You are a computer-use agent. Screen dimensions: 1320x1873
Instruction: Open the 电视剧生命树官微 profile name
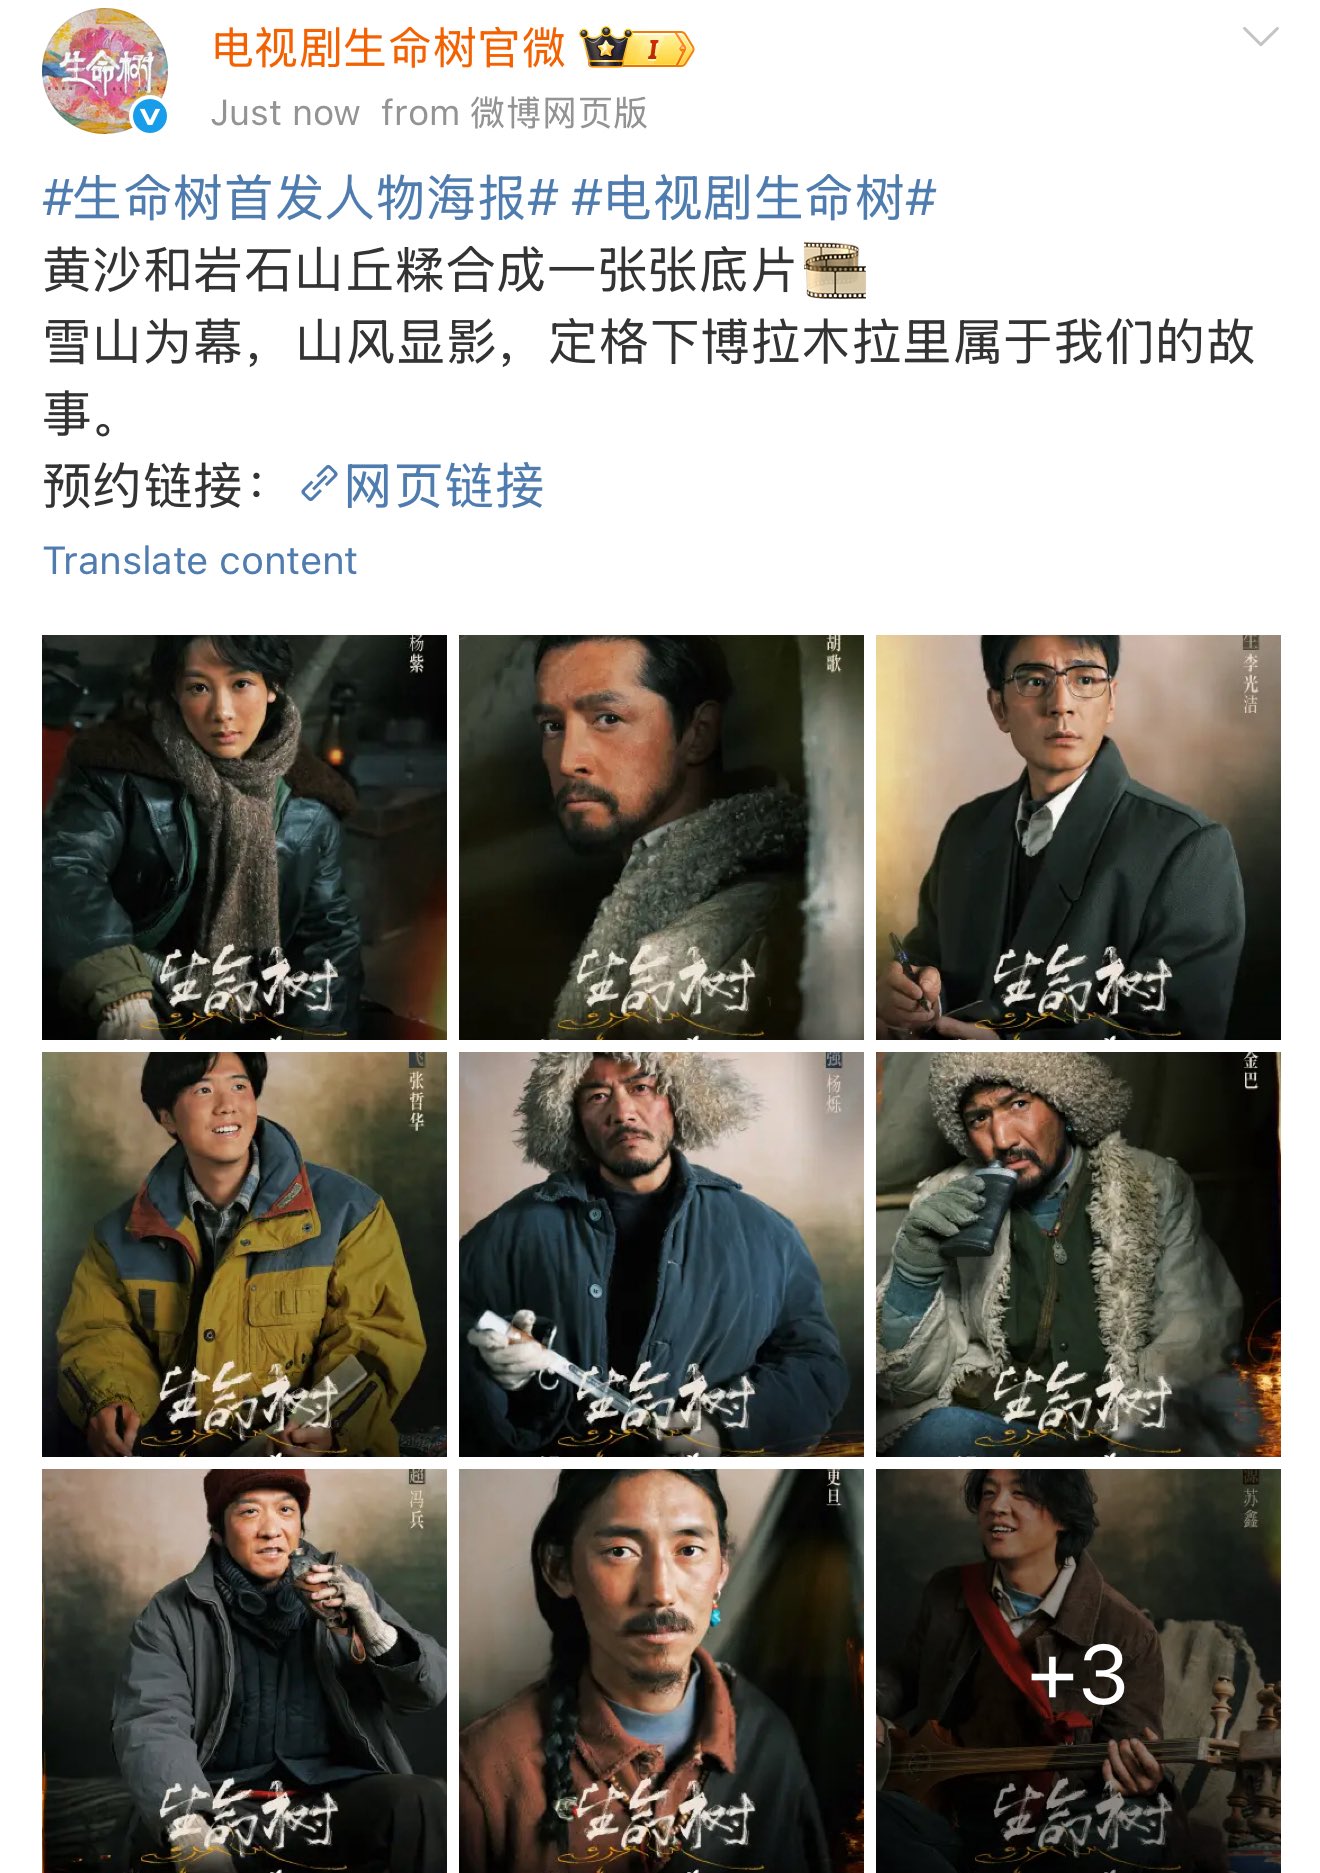point(389,48)
